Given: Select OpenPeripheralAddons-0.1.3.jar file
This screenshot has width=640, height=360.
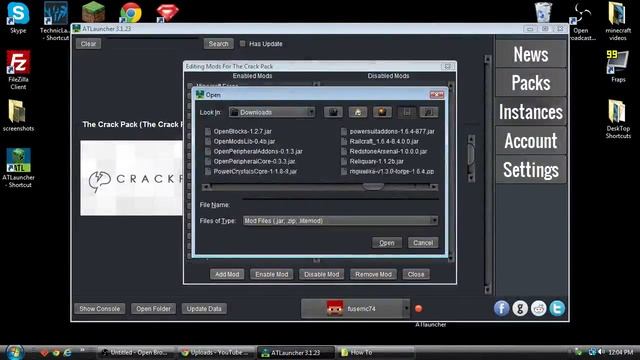Looking at the screenshot, I should 253,151.
